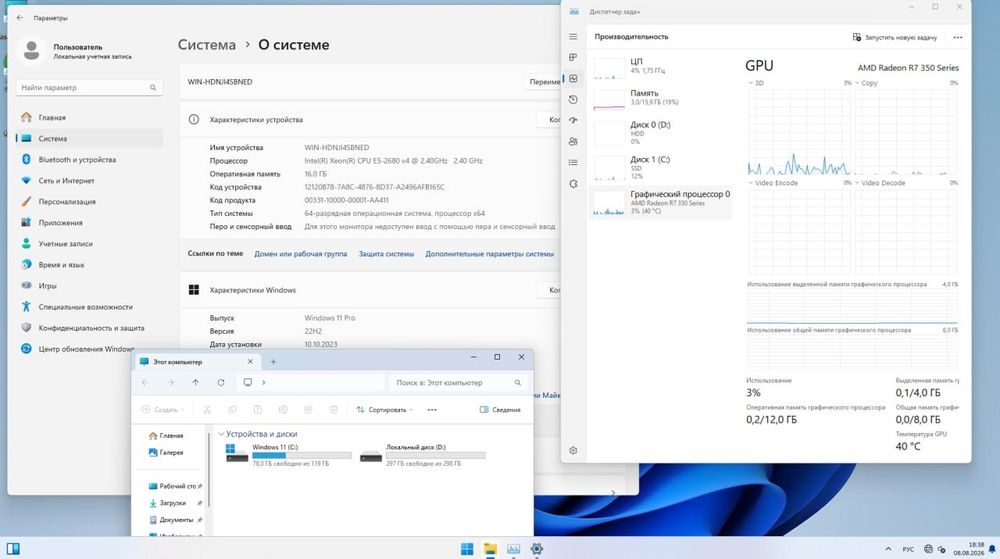Screen dimensions: 1000x559
Task: Click the refresh icon in File Explorer
Action: (221, 382)
